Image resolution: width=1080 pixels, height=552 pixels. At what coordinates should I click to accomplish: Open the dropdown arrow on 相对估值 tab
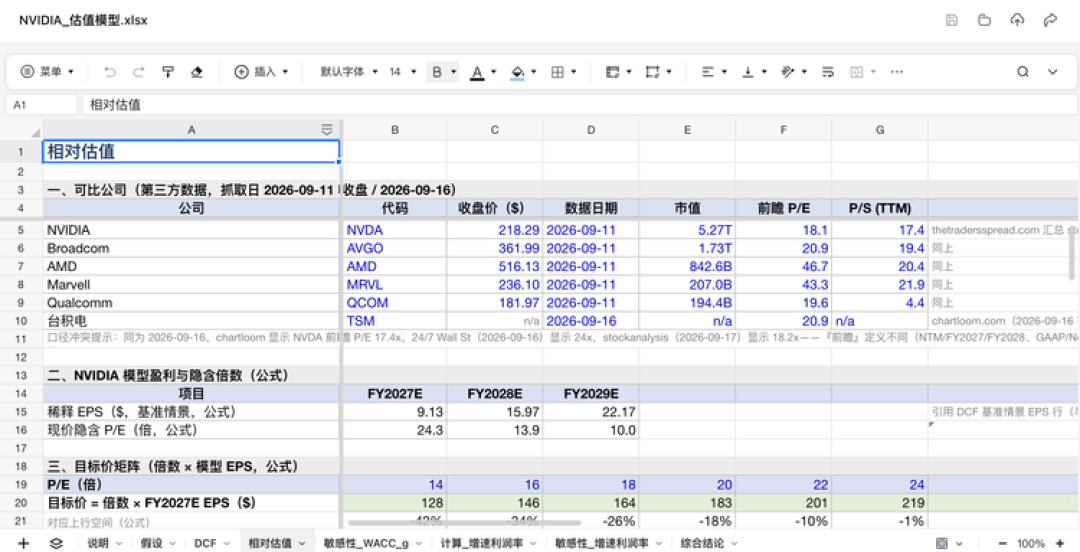(x=302, y=544)
